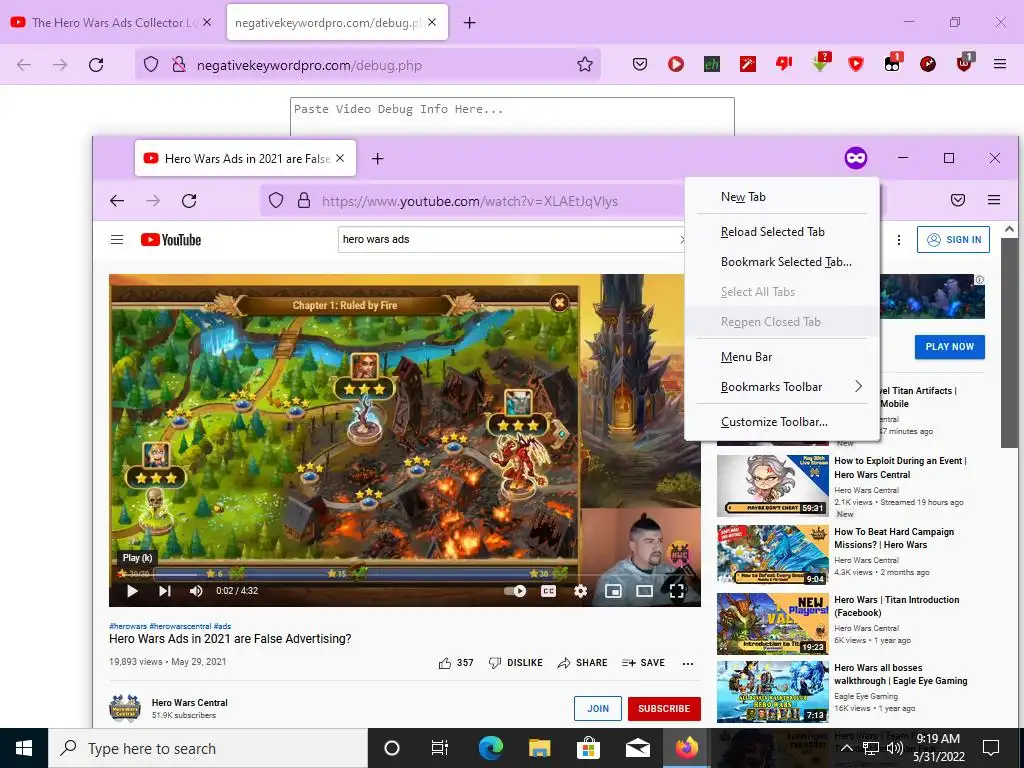Image resolution: width=1024 pixels, height=768 pixels.
Task: Choose Bookmark Selected Tab...
Action: [x=782, y=262]
